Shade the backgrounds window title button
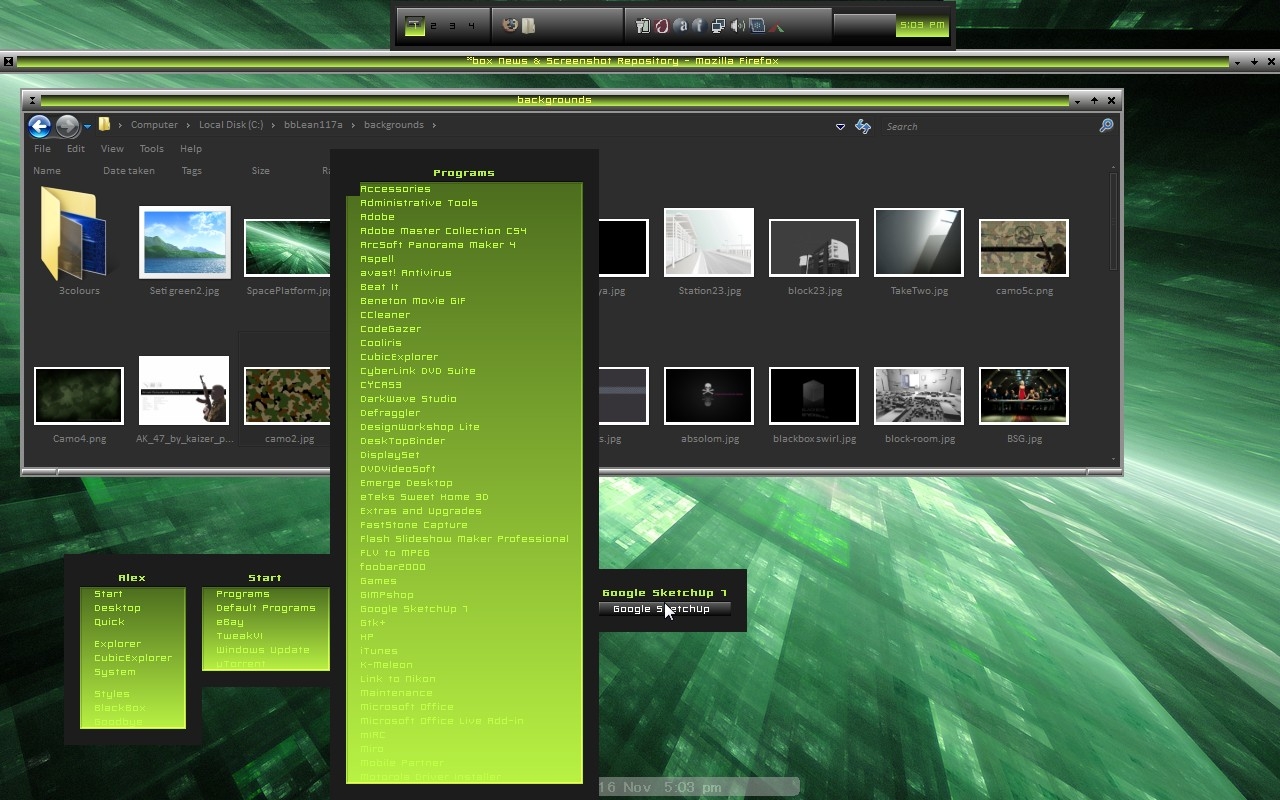The image size is (1280, 800). (x=32, y=100)
